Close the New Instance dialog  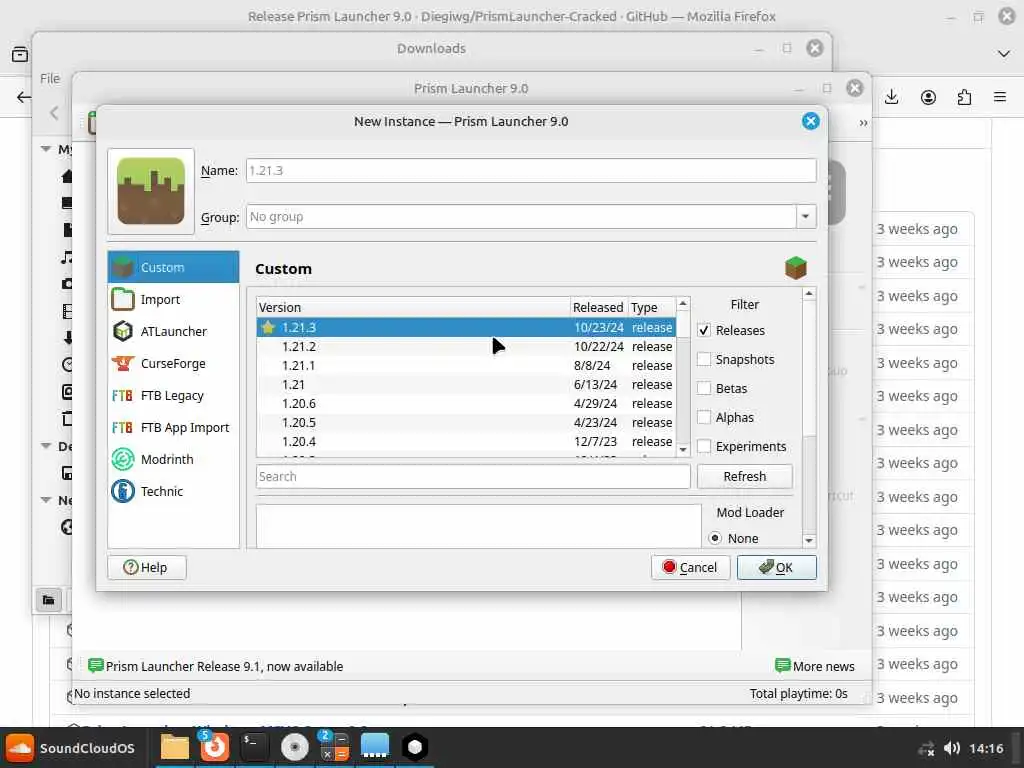(810, 121)
